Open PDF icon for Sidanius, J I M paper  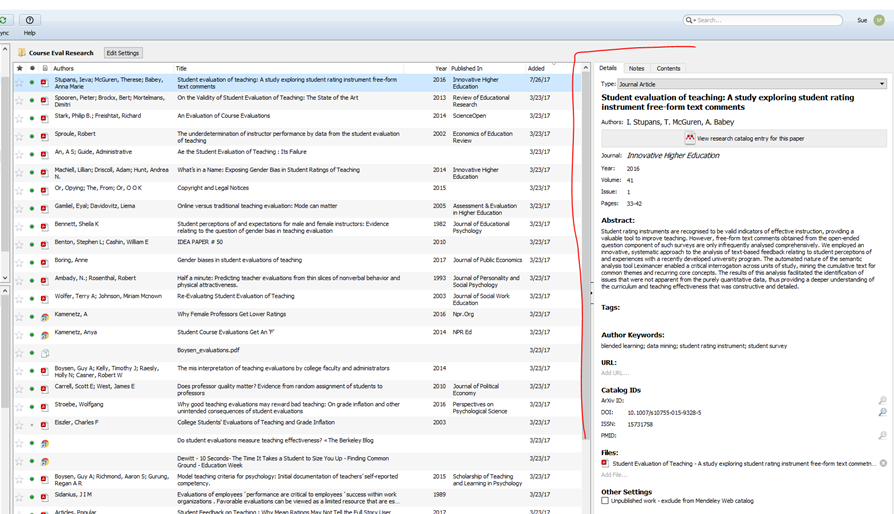pyautogui.click(x=44, y=497)
